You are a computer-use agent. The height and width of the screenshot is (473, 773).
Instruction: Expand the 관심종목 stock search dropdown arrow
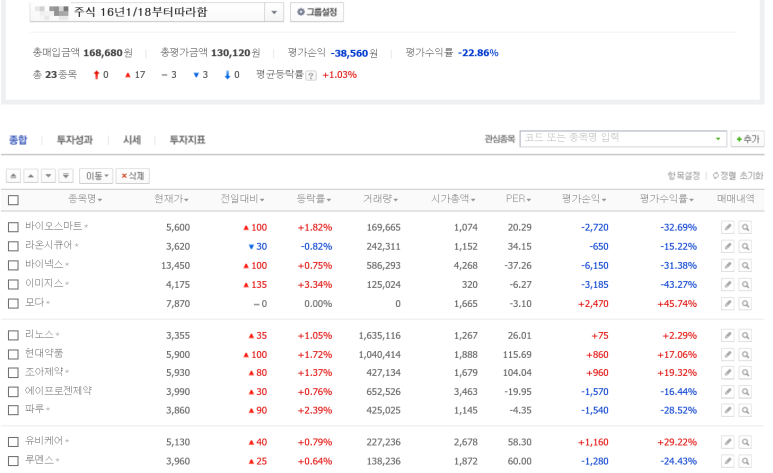pyautogui.click(x=718, y=139)
